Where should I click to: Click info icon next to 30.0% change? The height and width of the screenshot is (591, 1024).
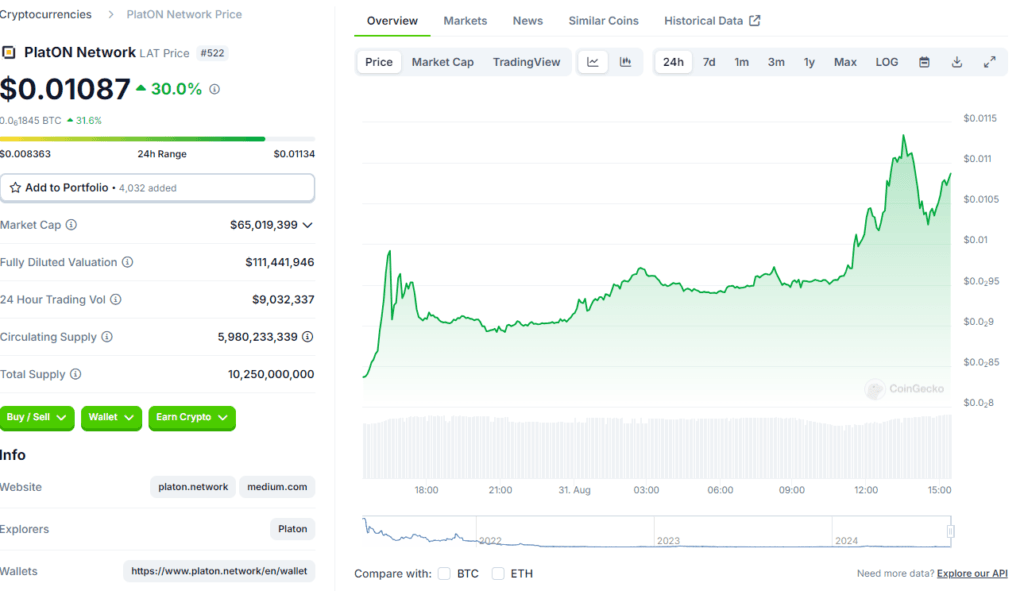tap(214, 89)
